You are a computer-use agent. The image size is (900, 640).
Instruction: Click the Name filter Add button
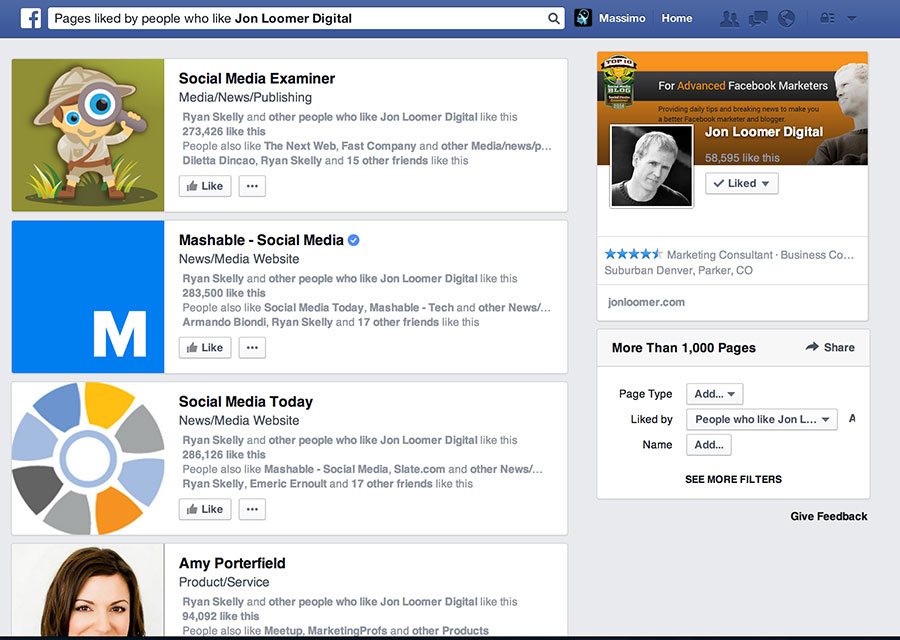709,444
